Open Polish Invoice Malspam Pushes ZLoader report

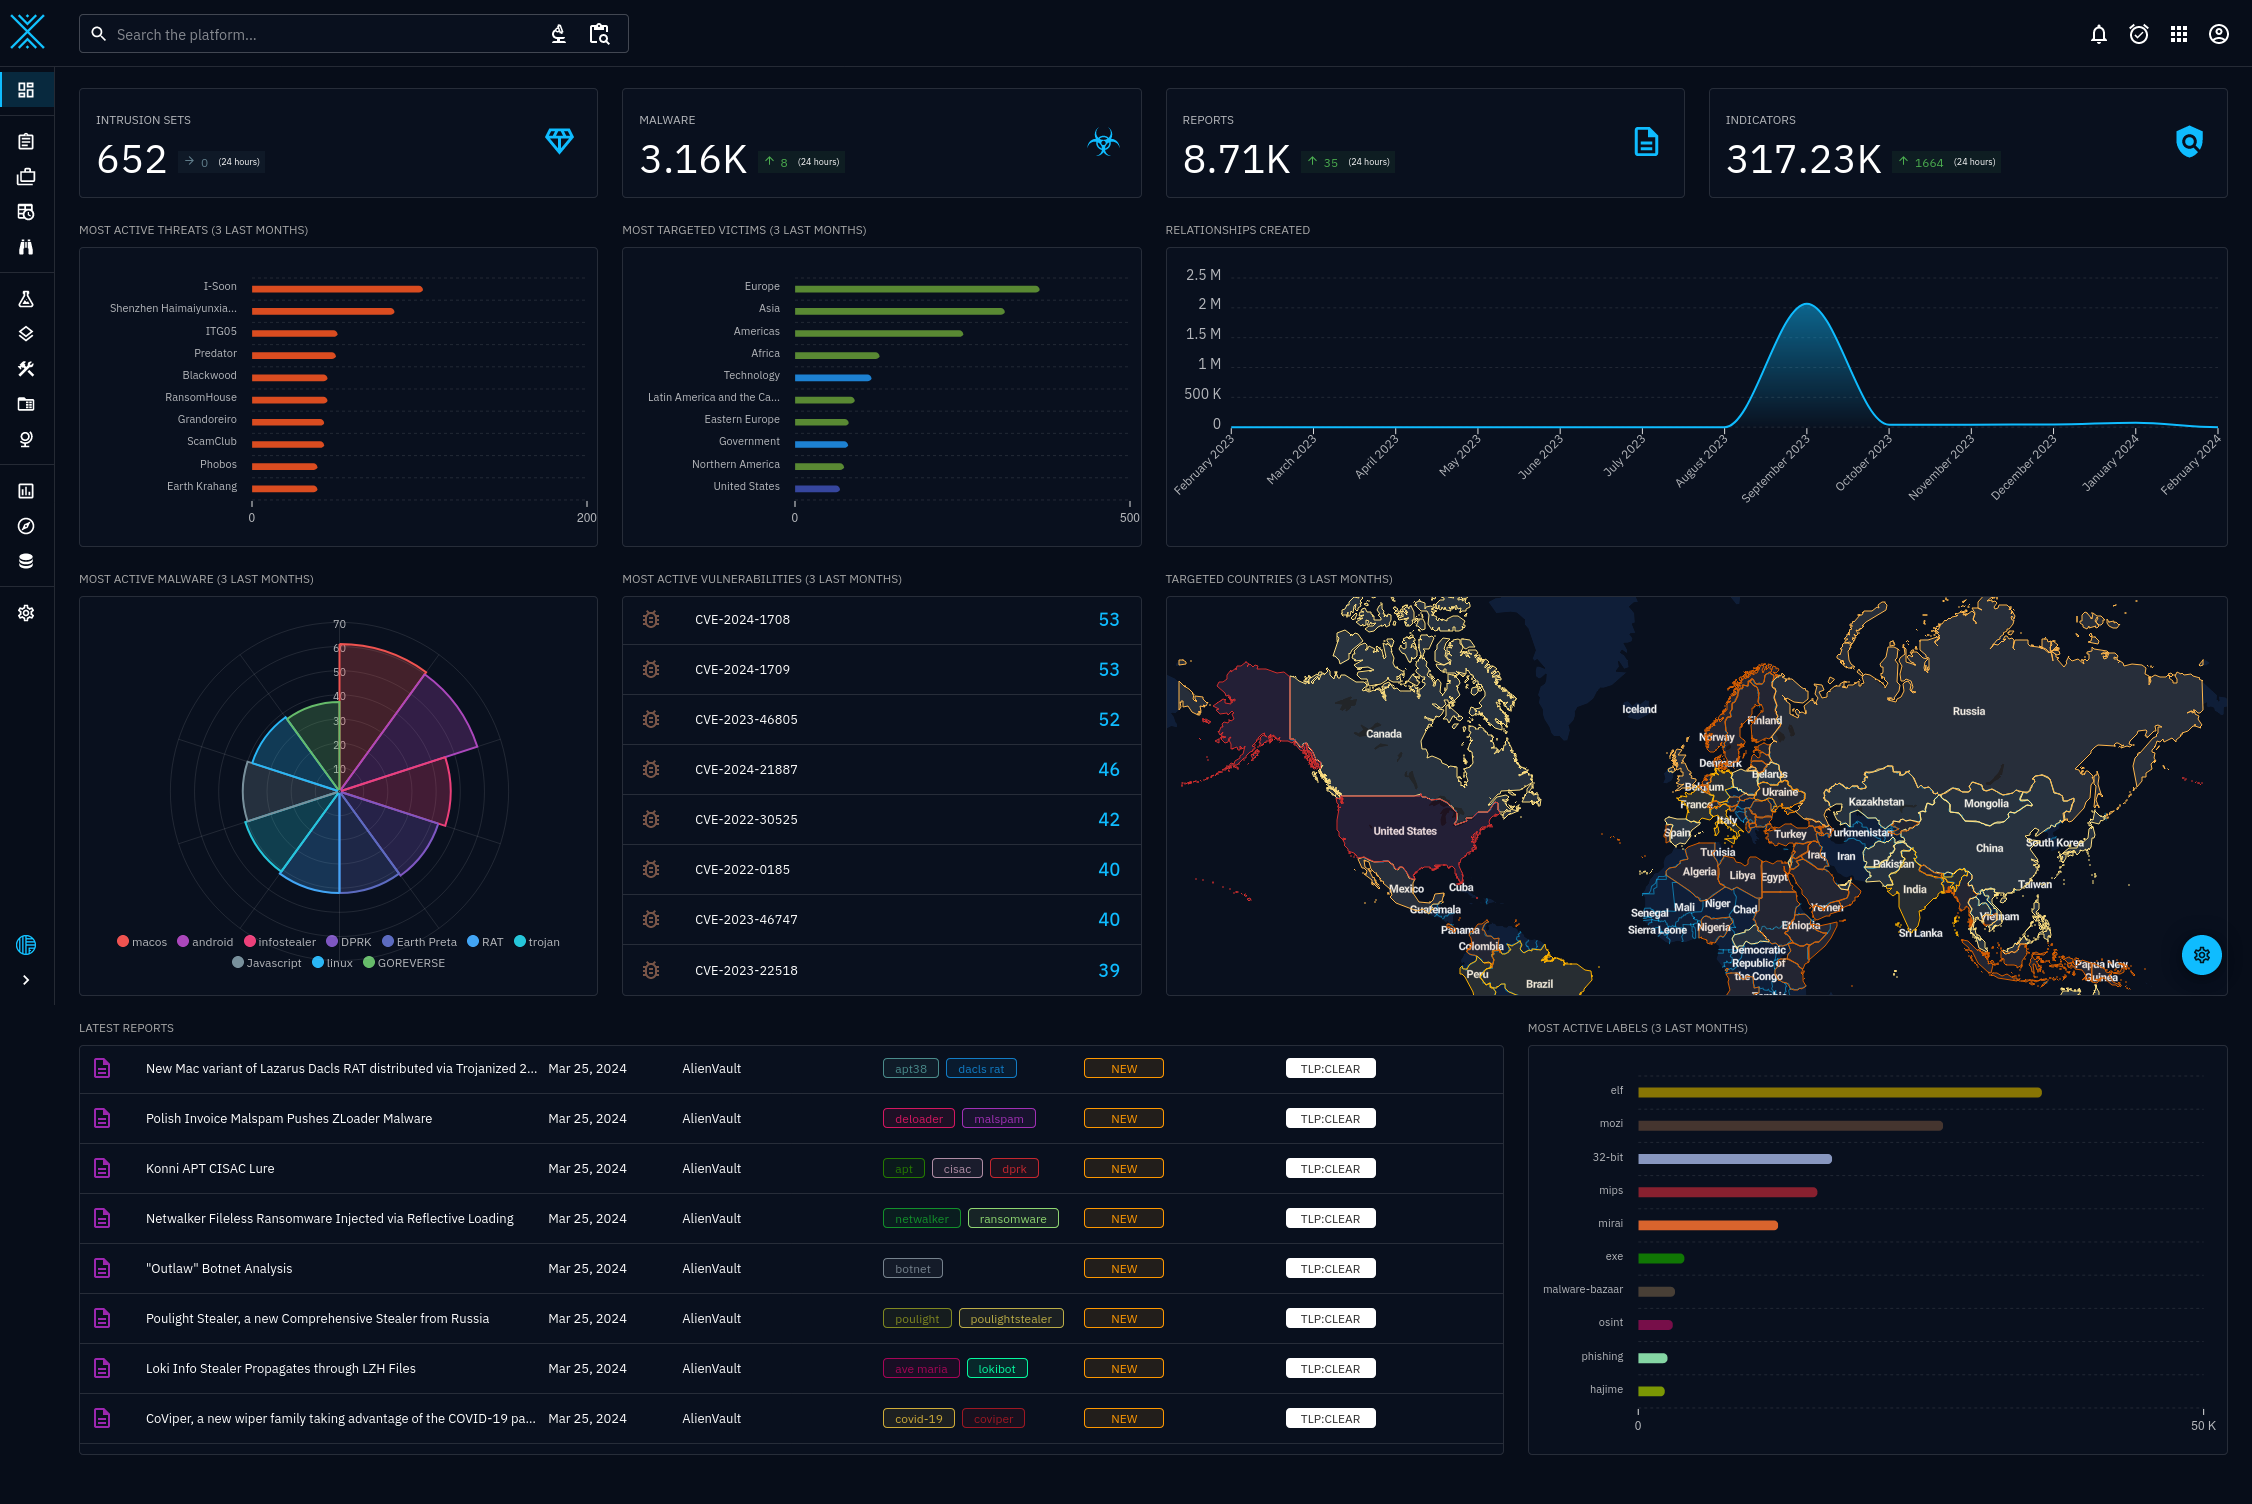pos(791,1118)
